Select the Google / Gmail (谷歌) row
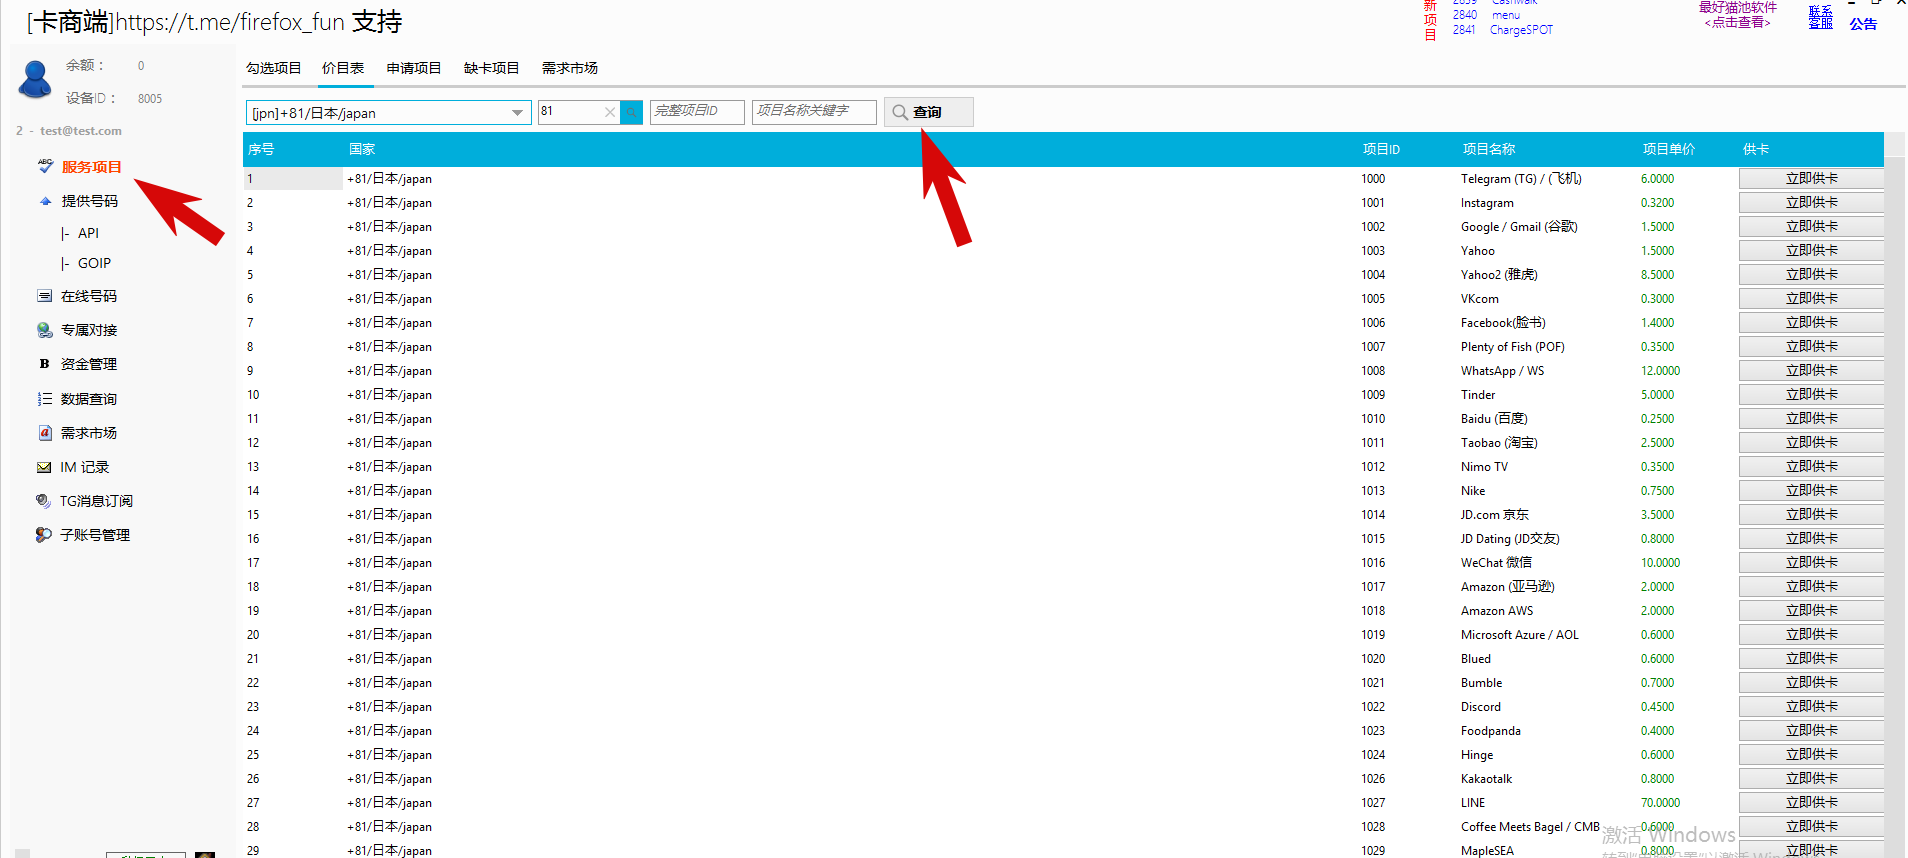 pos(1518,227)
